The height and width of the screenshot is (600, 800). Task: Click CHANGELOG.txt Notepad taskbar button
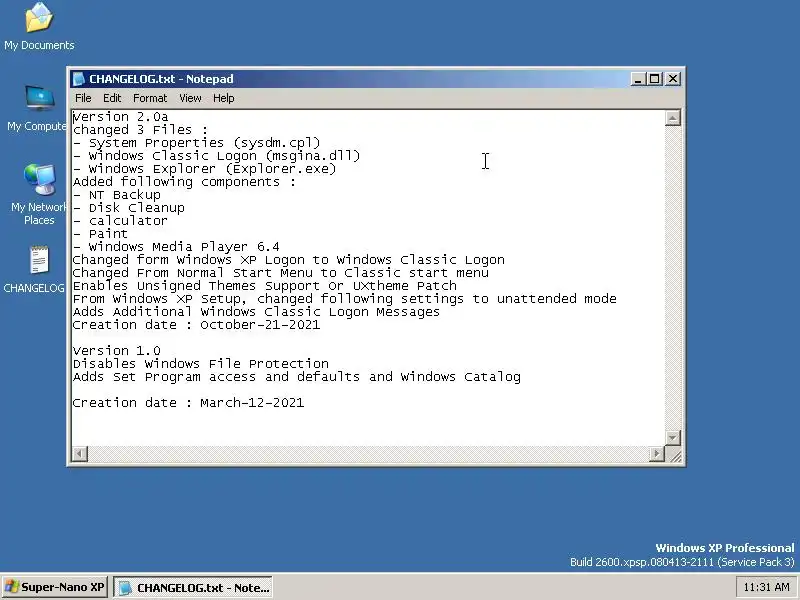[x=193, y=587]
